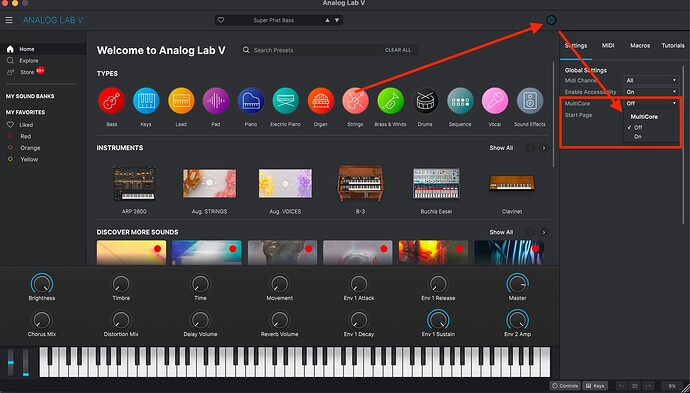The height and width of the screenshot is (393, 690).
Task: Switch to the MIDI tab
Action: (608, 45)
